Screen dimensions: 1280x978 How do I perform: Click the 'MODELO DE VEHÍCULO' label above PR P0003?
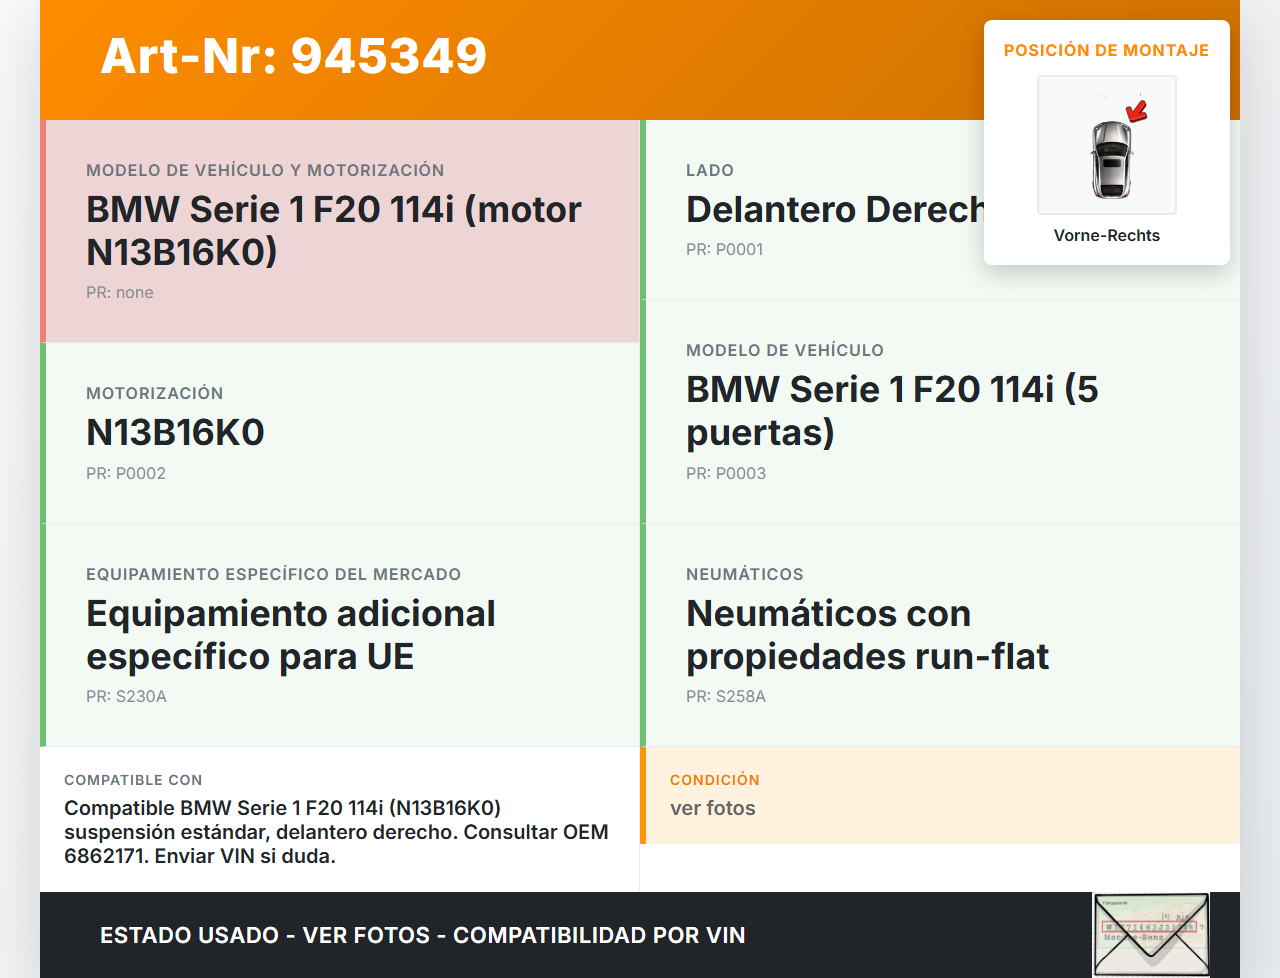(785, 350)
